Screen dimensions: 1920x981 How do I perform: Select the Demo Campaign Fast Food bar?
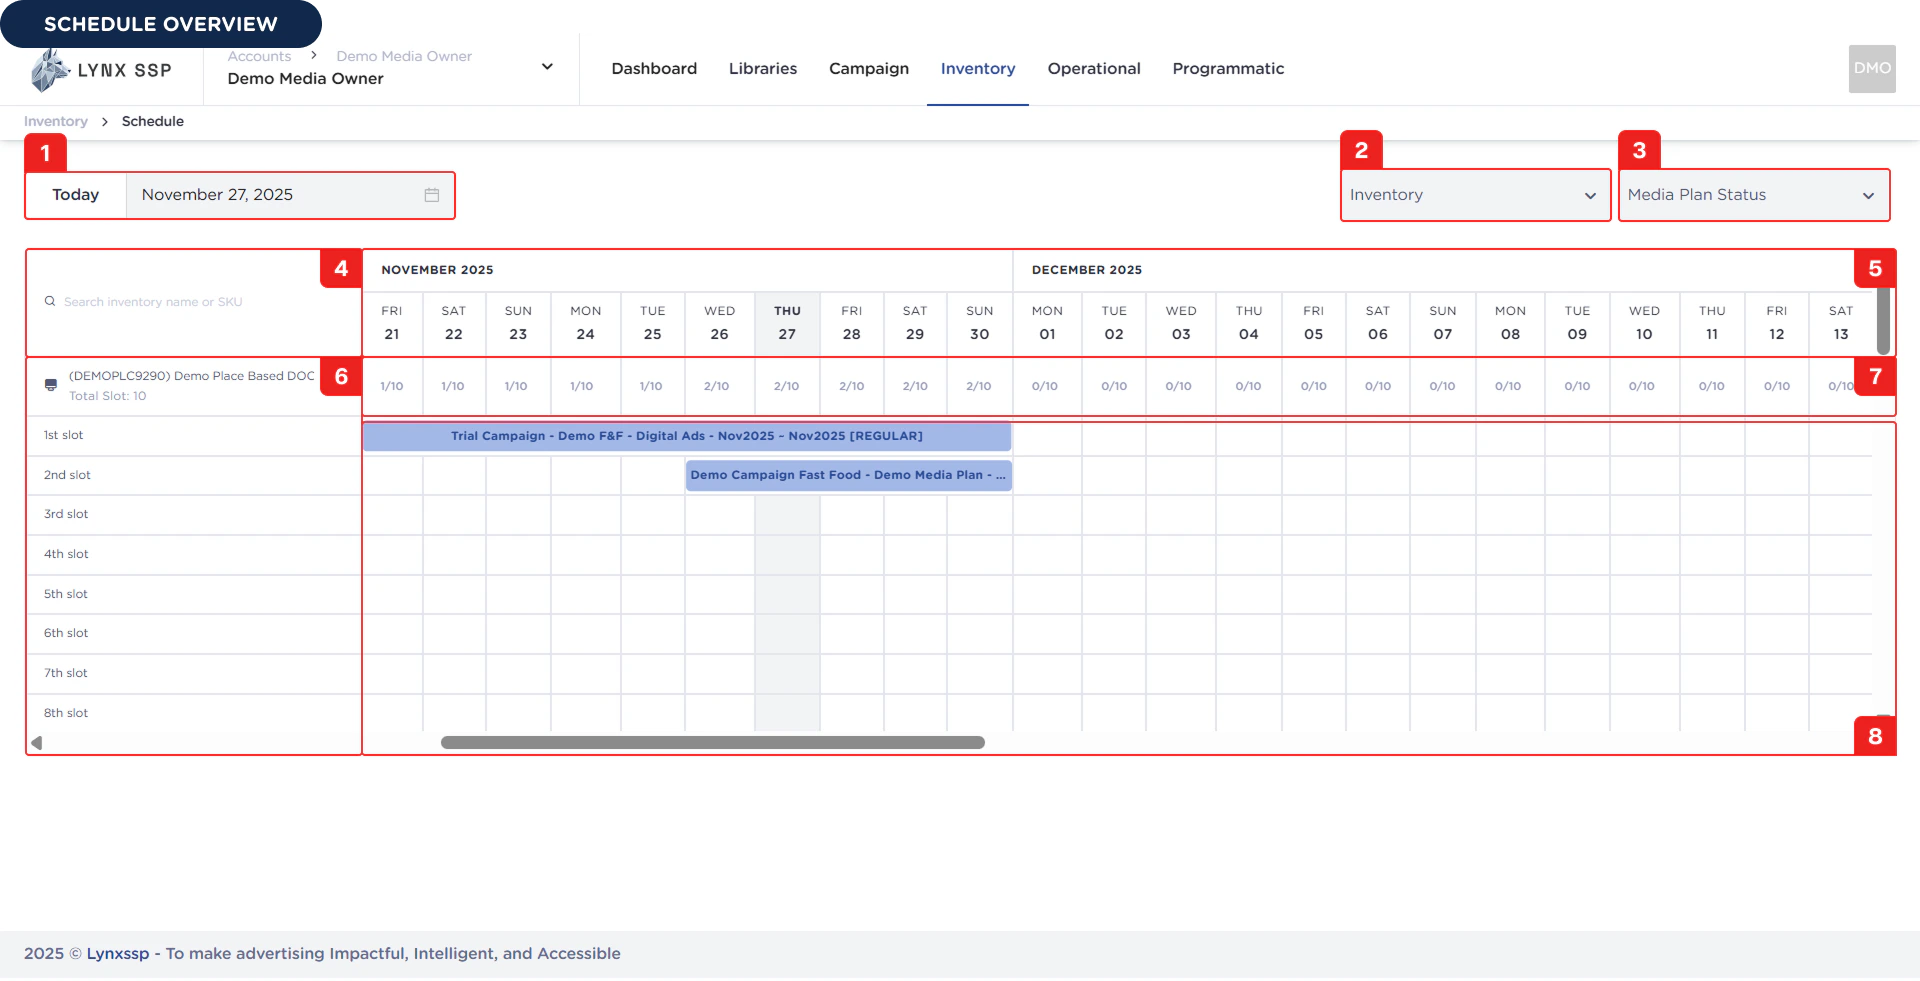point(847,475)
